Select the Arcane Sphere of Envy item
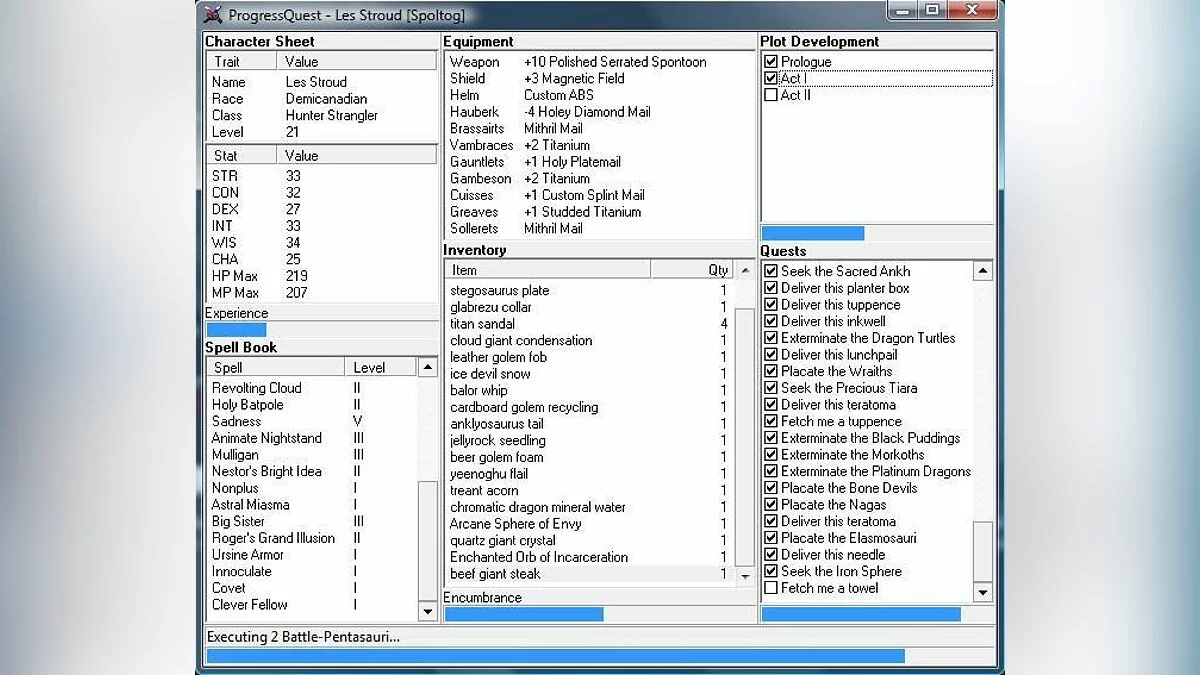Viewport: 1200px width, 675px height. coord(515,524)
